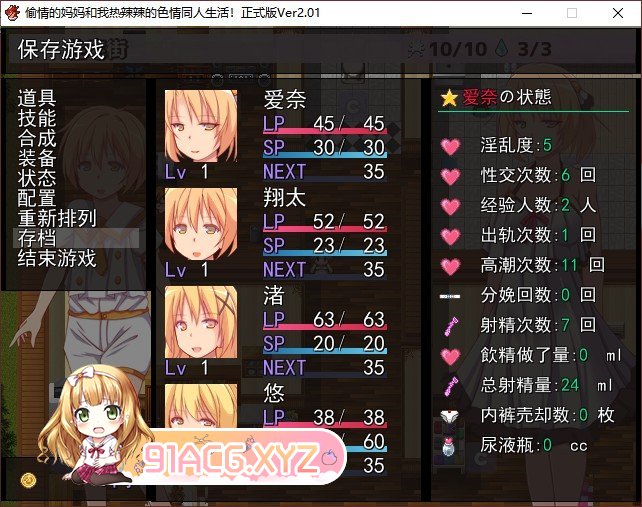Open the 道具 items menu
This screenshot has height=507, width=642.
[x=37, y=98]
